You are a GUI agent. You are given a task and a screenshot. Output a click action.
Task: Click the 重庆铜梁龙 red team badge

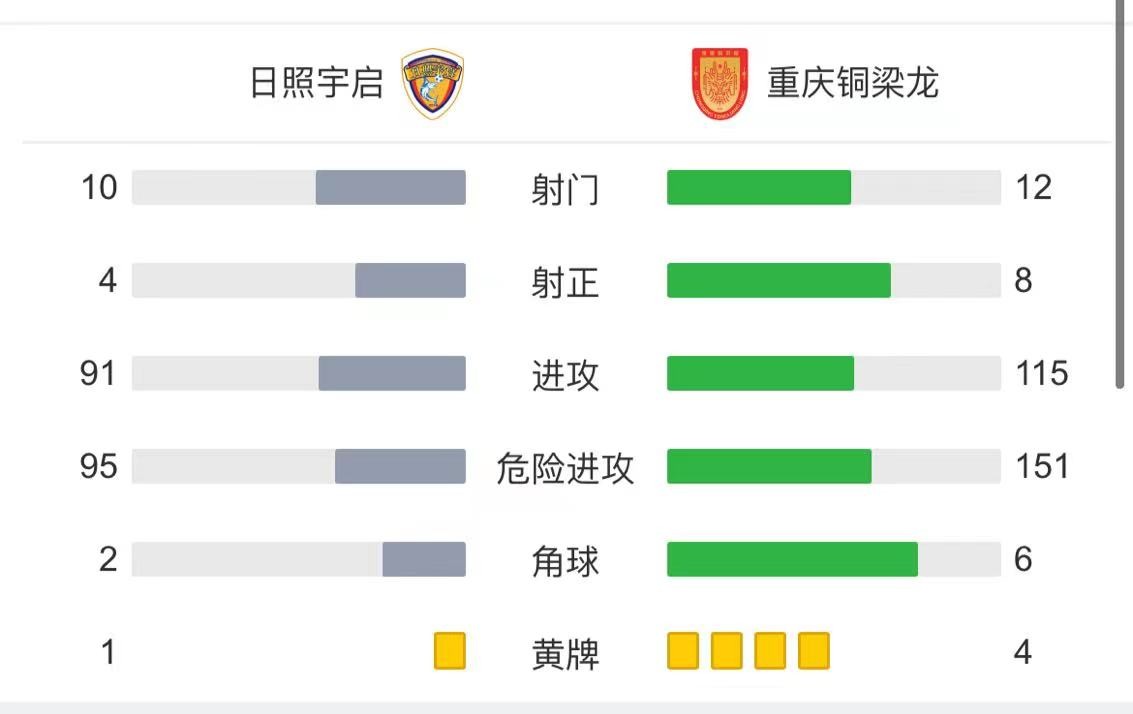coord(720,83)
